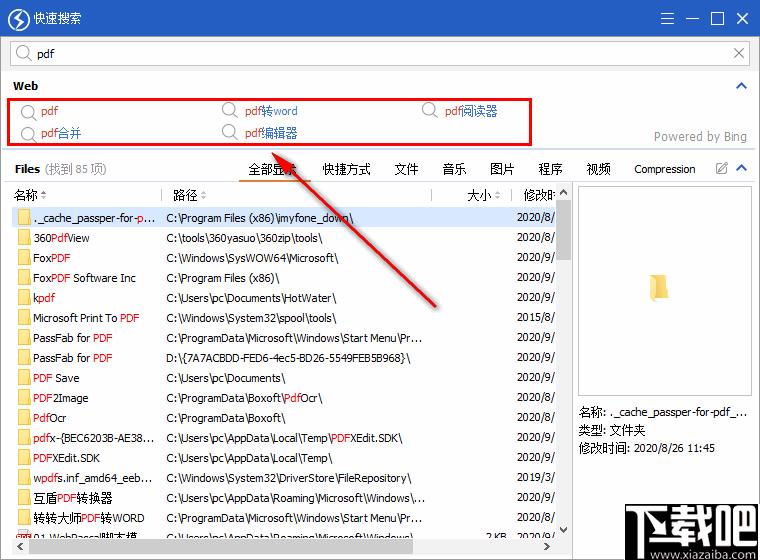Sort by 路径 column header
This screenshot has height=560, width=760.
click(190, 195)
